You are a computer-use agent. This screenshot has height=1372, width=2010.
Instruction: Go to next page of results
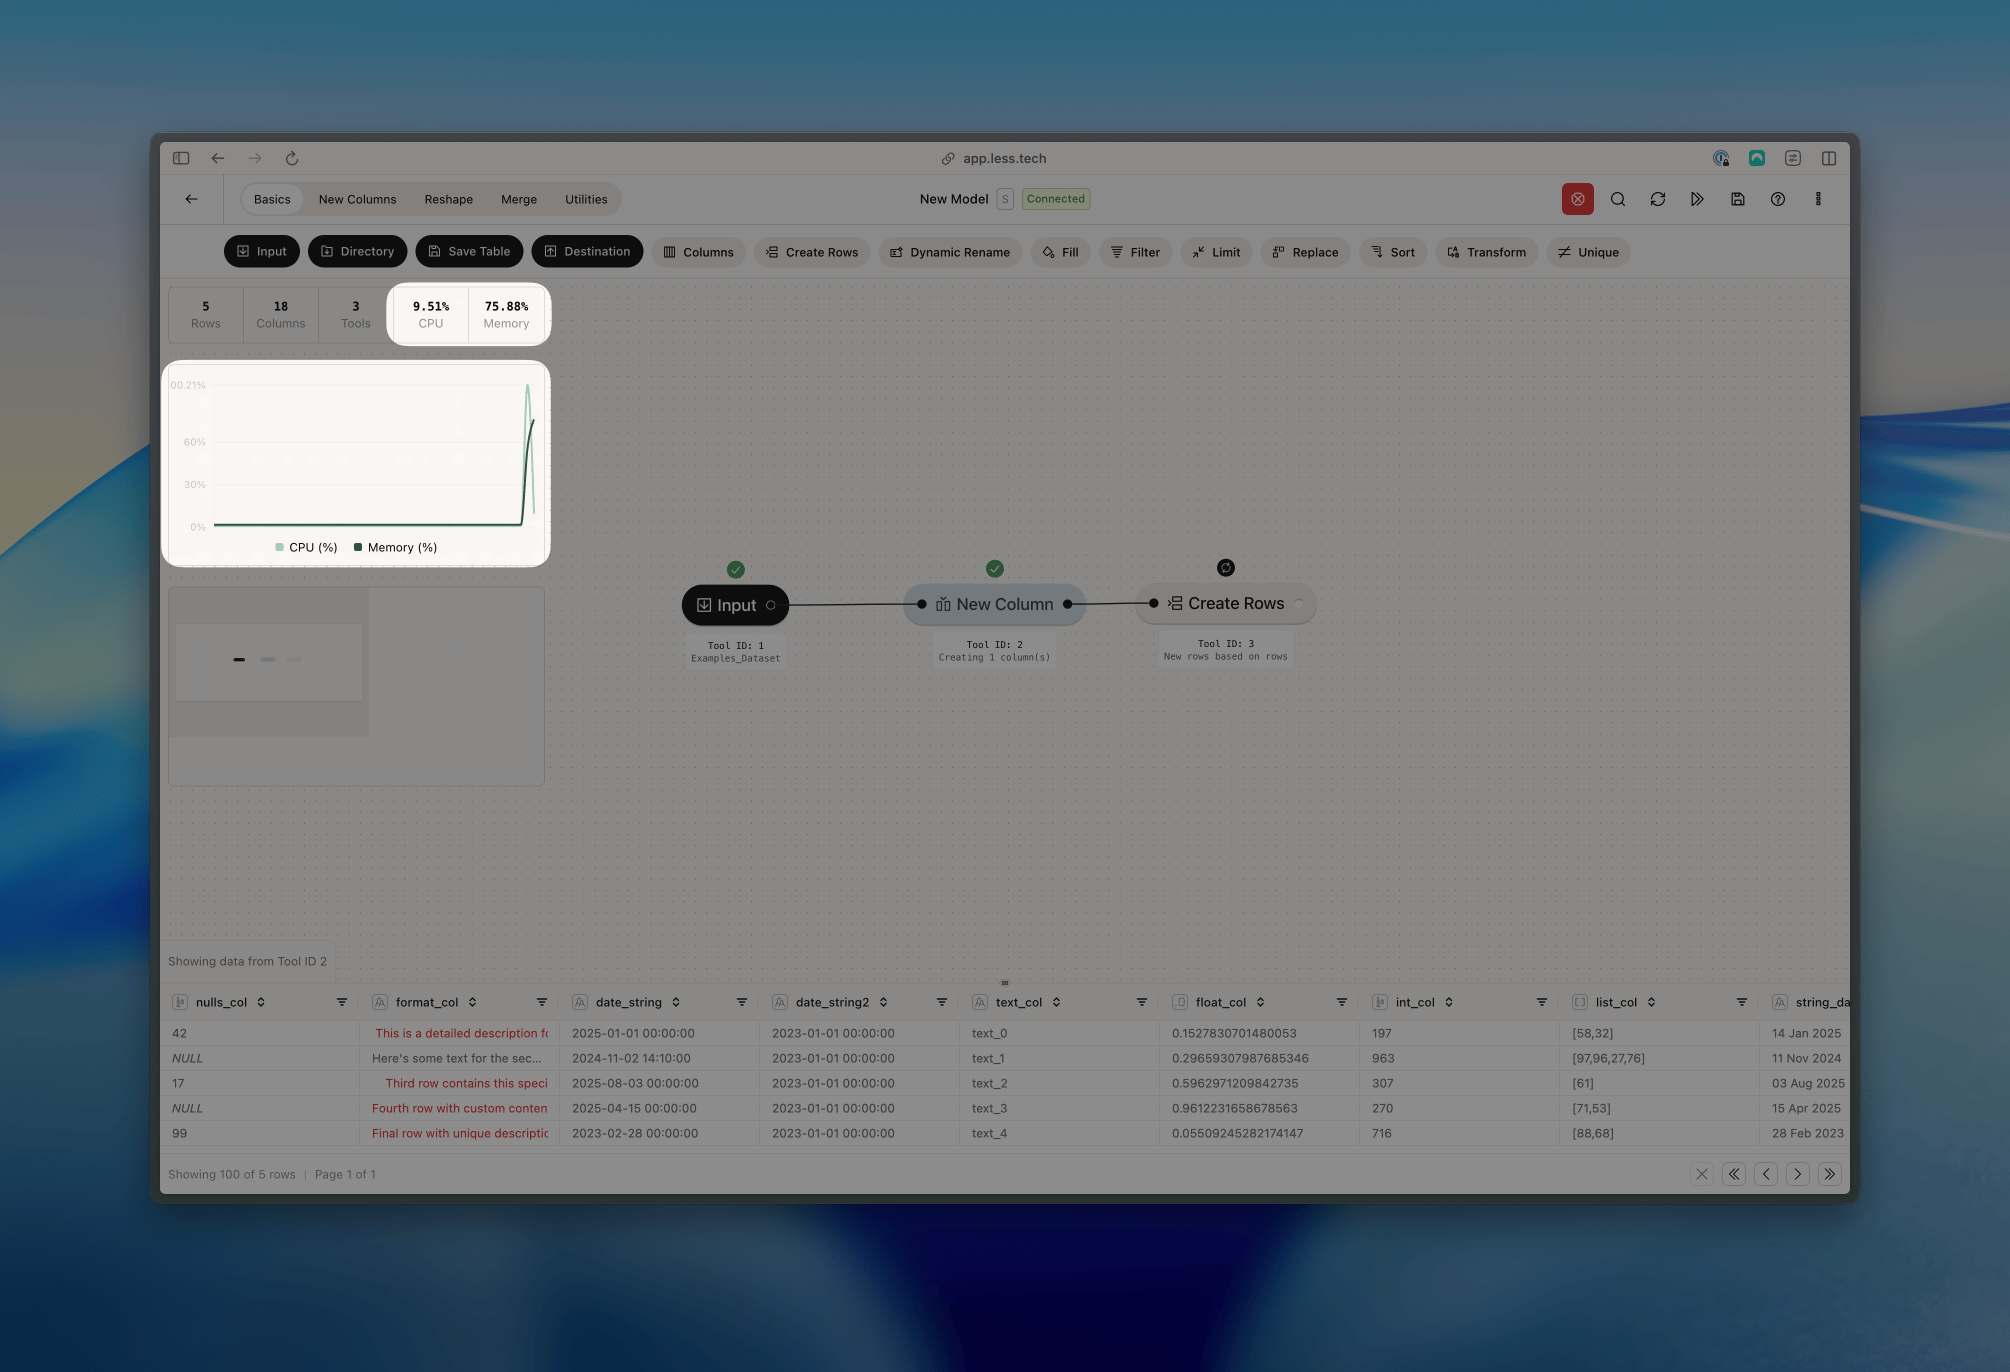[1797, 1174]
